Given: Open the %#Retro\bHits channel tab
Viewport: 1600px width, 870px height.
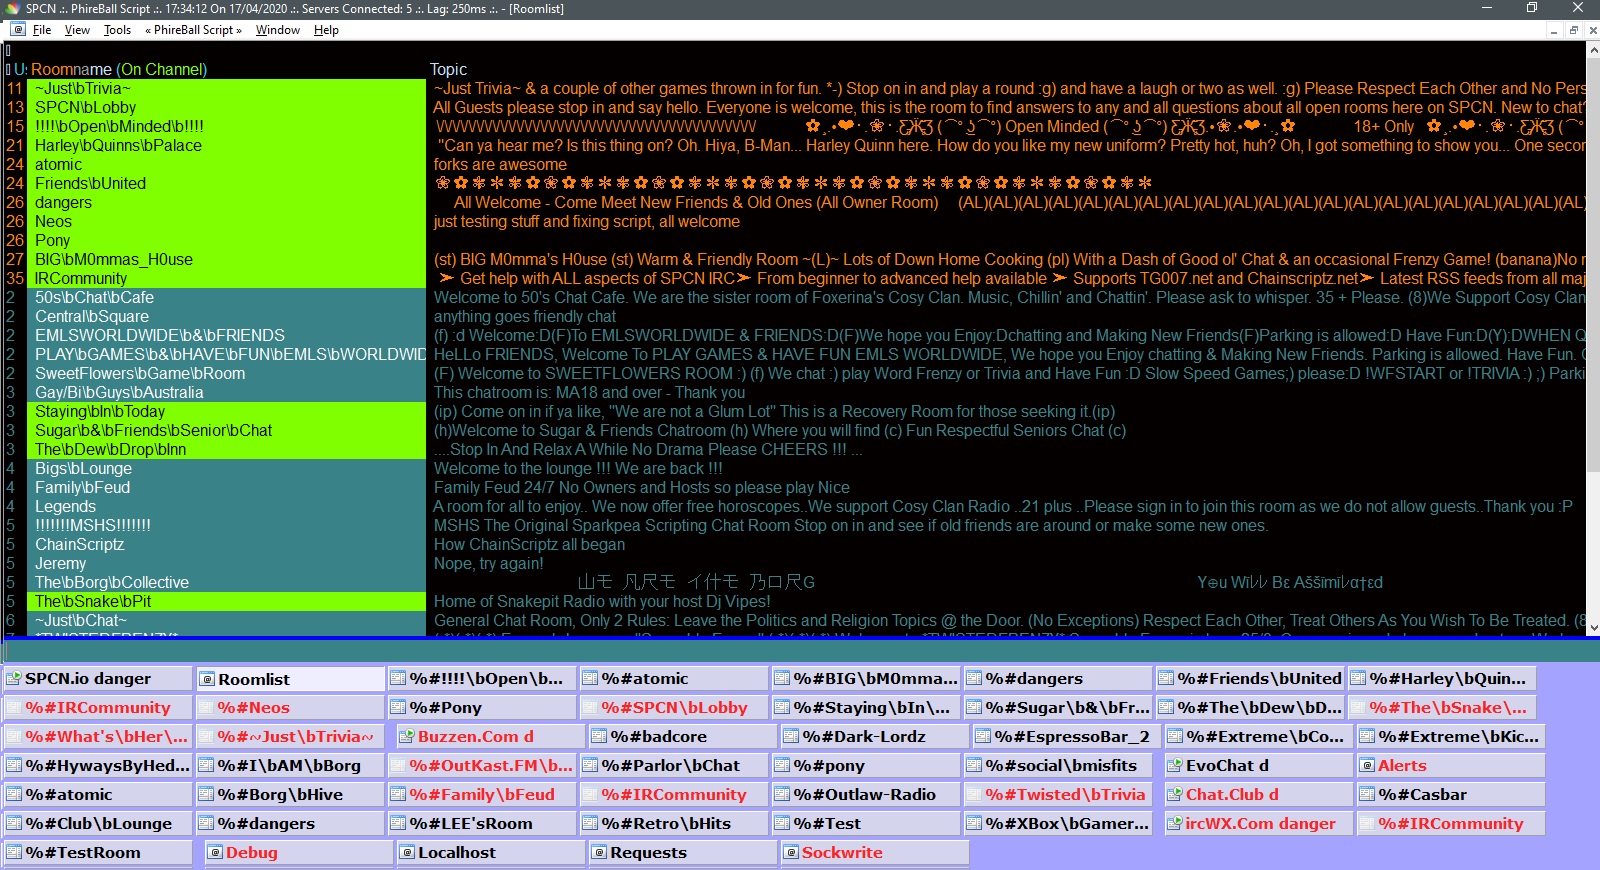Looking at the screenshot, I should coord(674,824).
